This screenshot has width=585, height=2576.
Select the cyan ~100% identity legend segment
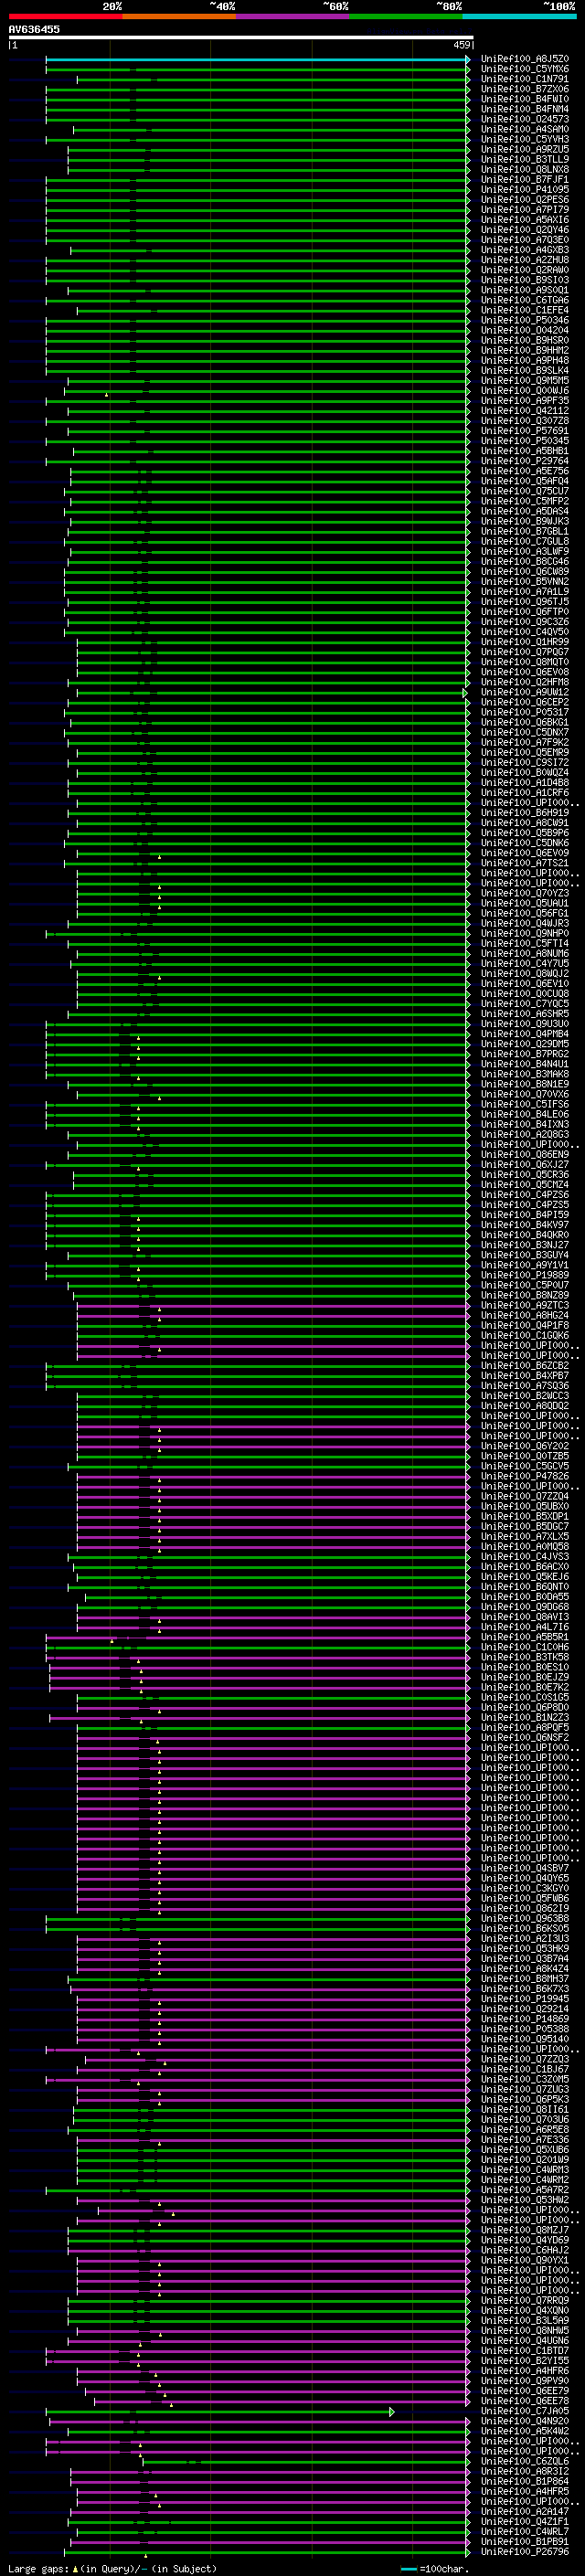click(520, 16)
